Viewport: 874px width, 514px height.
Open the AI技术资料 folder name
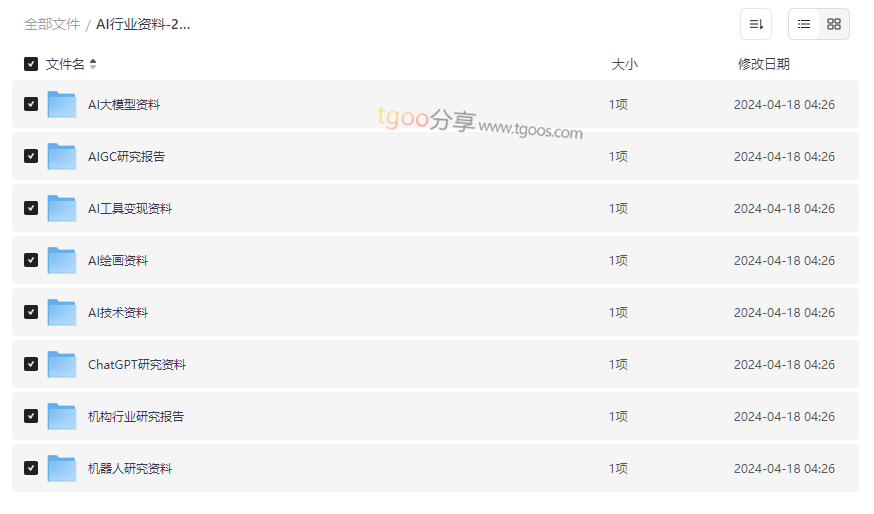coord(118,313)
